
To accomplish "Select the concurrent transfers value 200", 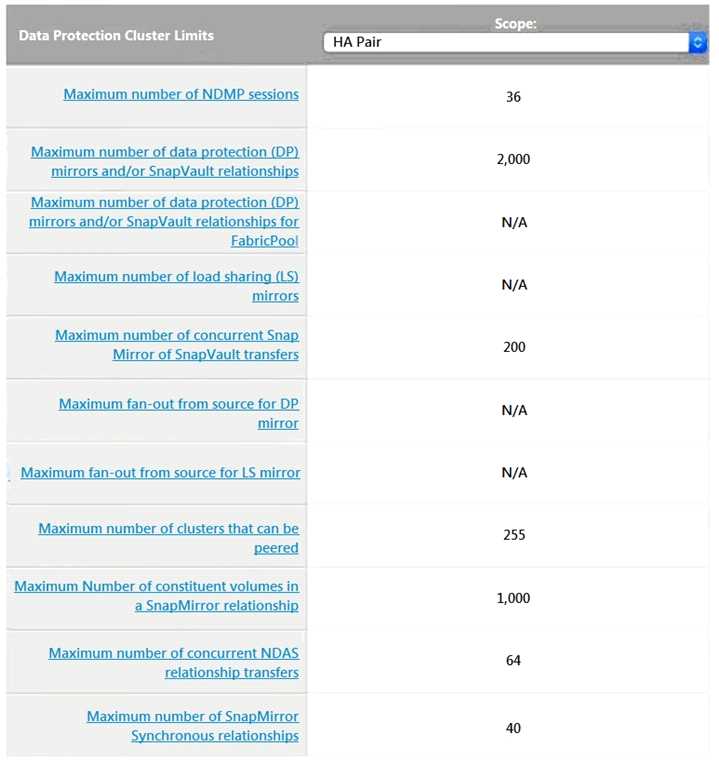I will click(513, 347).
